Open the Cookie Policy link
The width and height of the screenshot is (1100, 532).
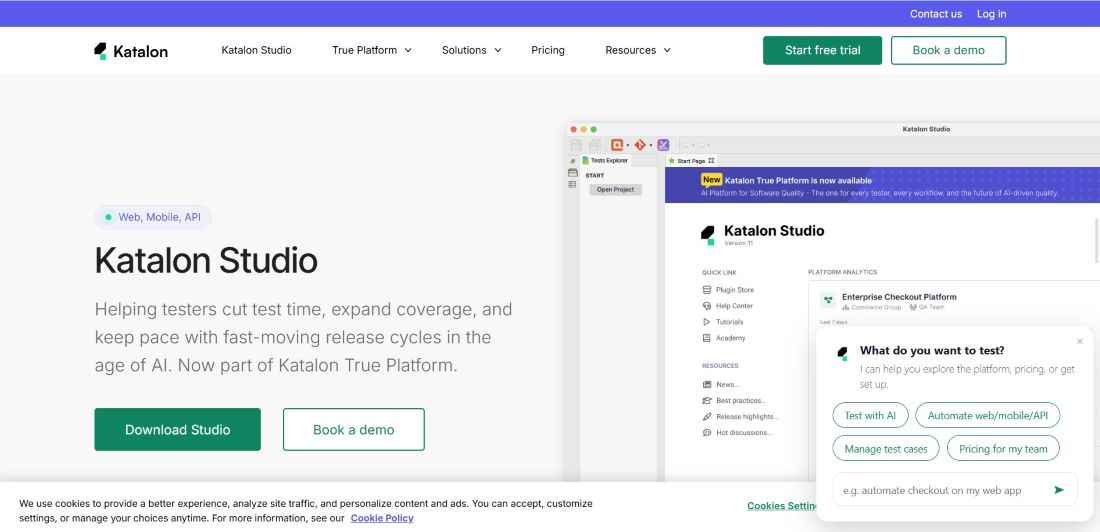pyautogui.click(x=382, y=519)
